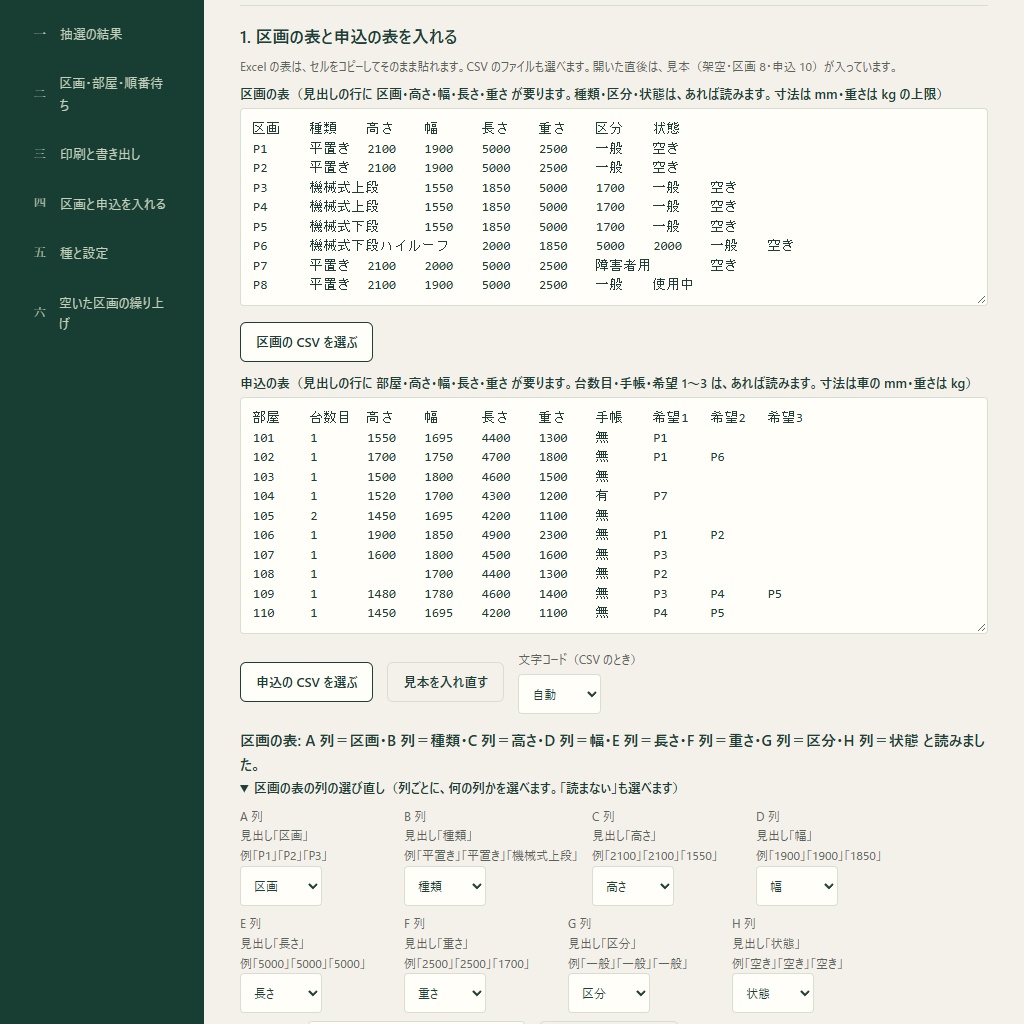The image size is (1024, 1024).
Task: Open the C 列 dropdown showing 高さ
Action: (633, 886)
